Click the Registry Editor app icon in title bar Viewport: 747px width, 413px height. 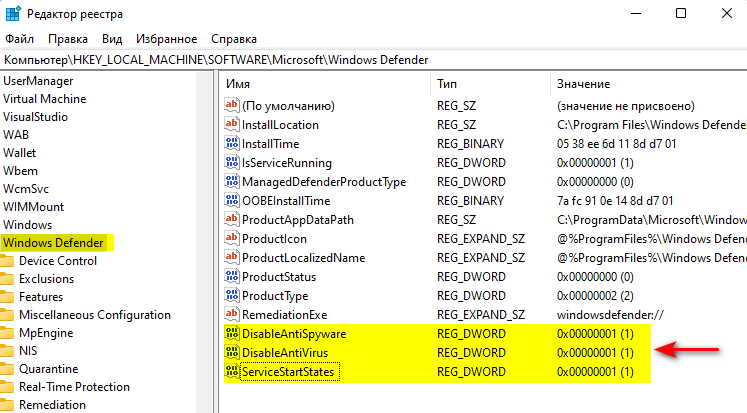coord(14,14)
